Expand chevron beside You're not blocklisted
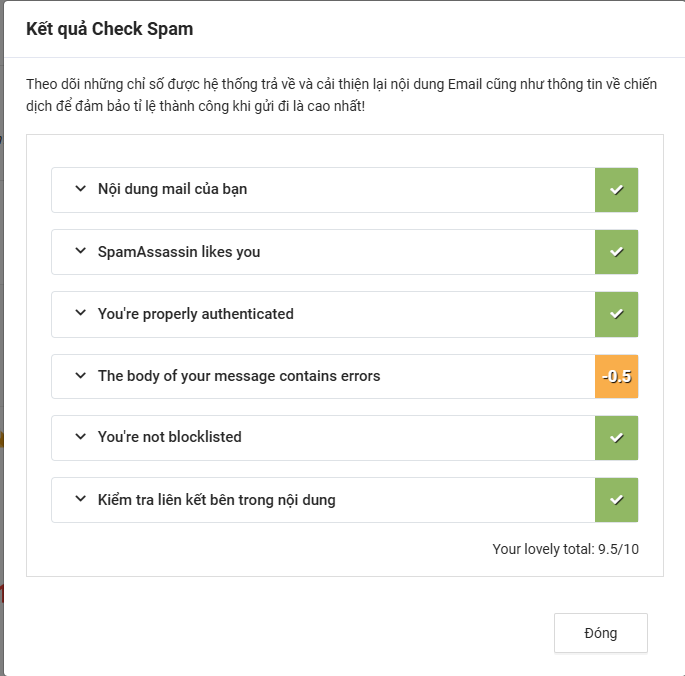Image resolution: width=685 pixels, height=676 pixels. [x=80, y=438]
